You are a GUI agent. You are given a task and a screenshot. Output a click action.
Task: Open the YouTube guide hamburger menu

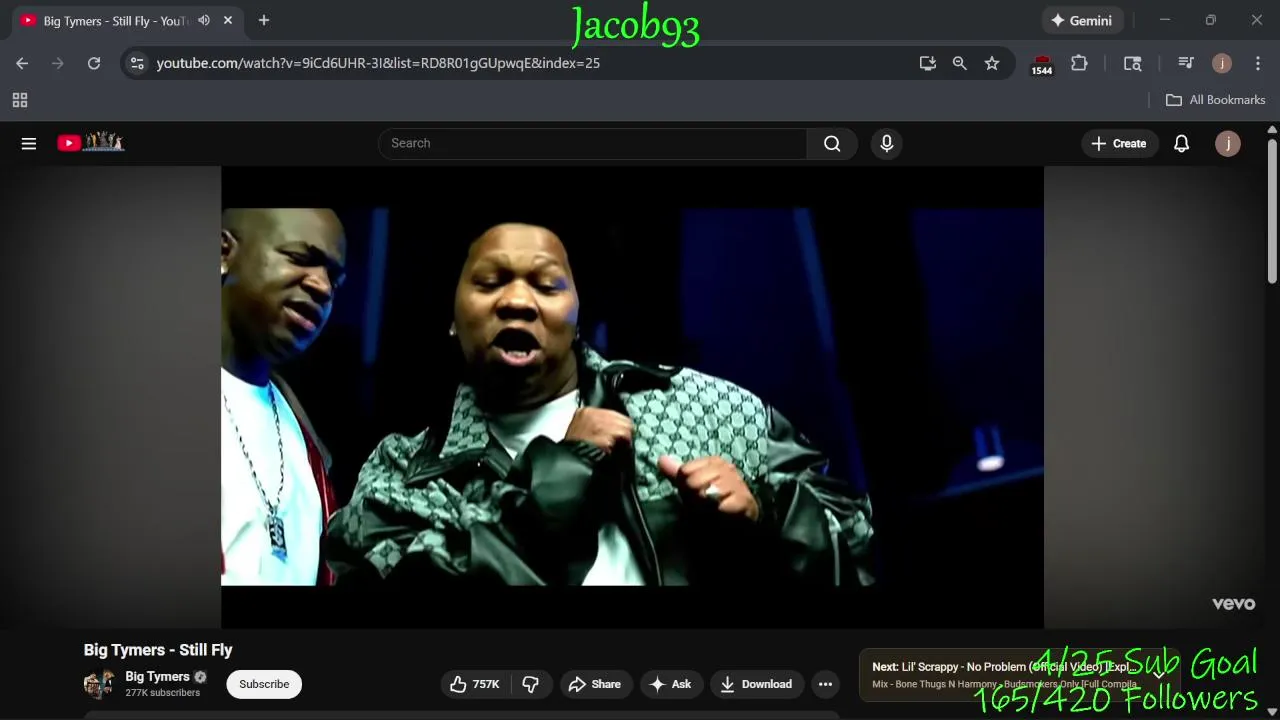coord(29,143)
